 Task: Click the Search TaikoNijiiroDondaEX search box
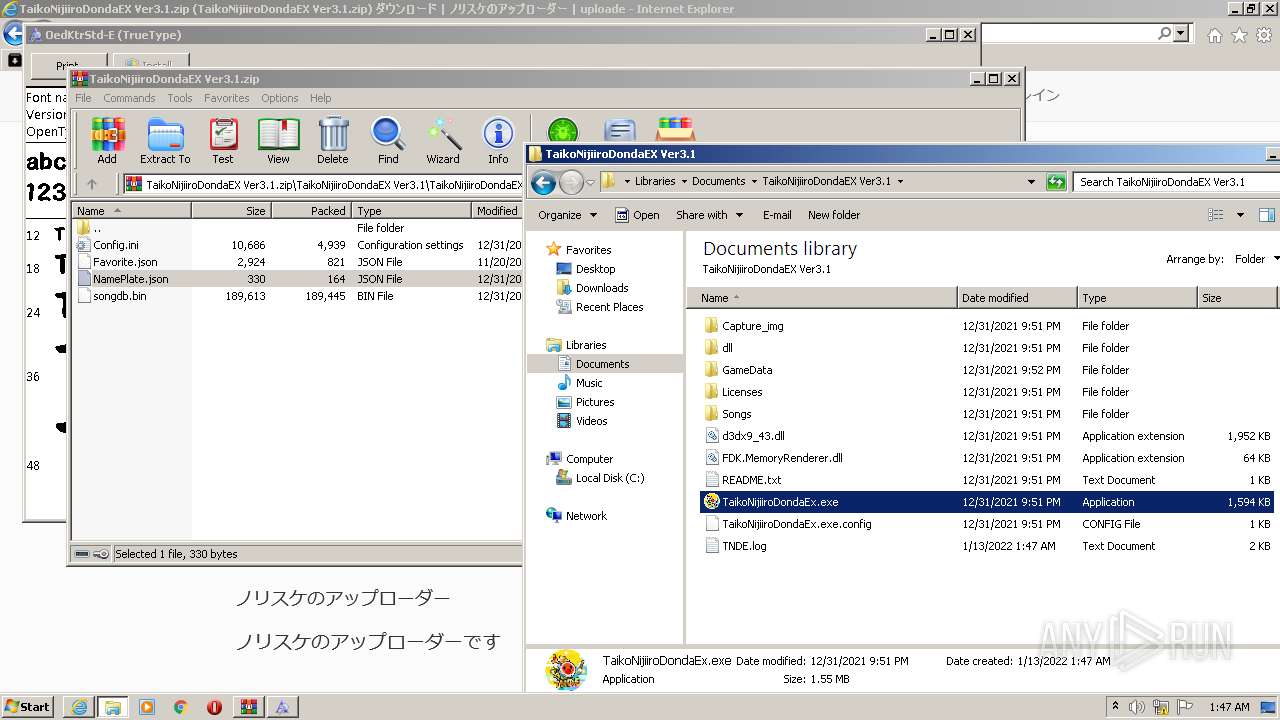[x=1176, y=182]
